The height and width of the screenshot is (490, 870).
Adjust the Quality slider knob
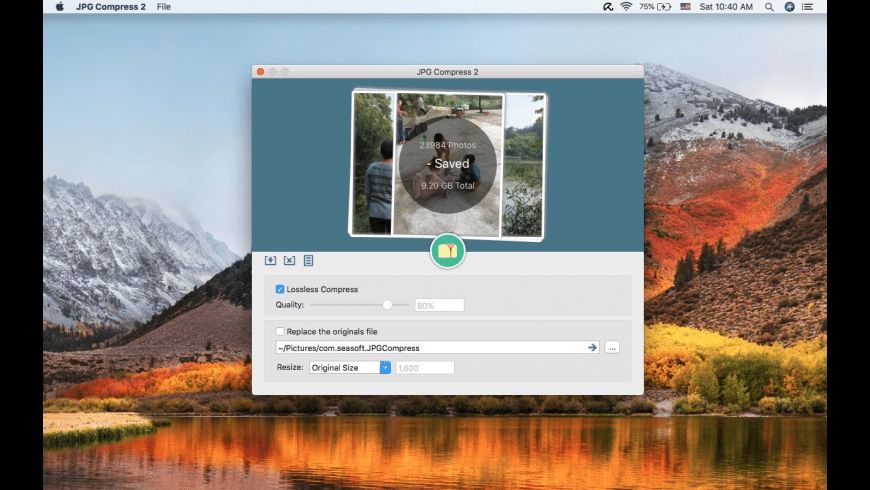point(387,305)
